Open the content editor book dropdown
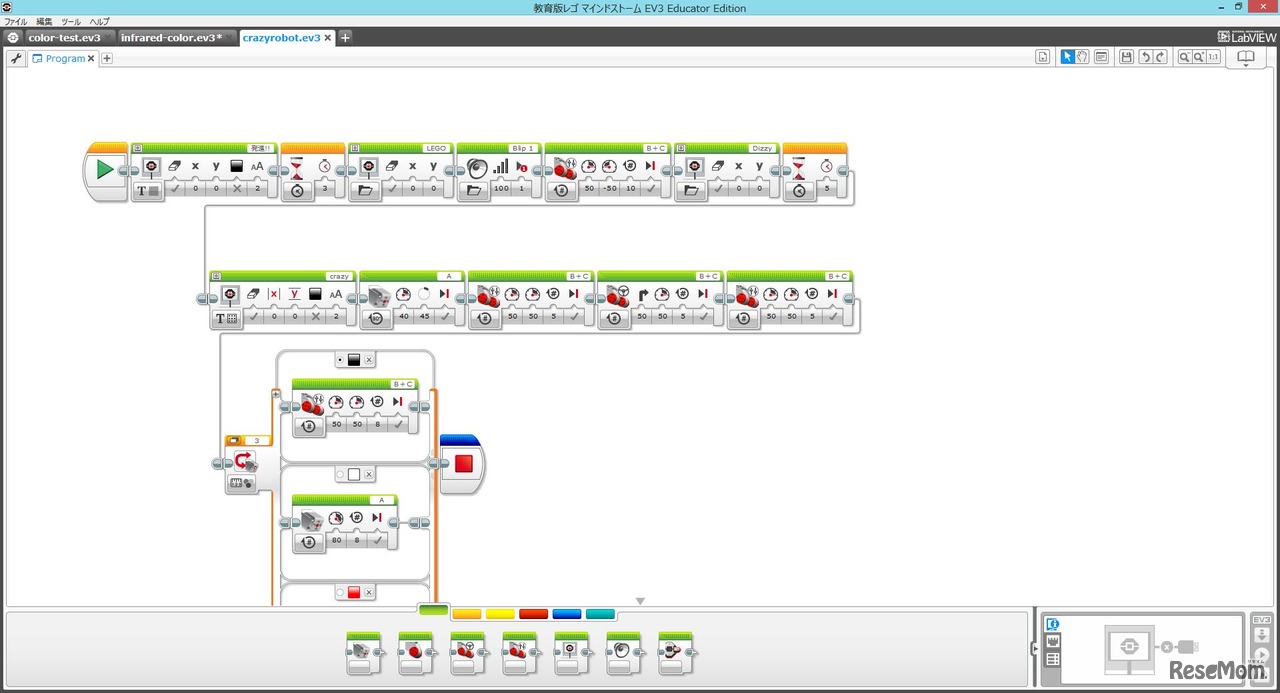This screenshot has height=693, width=1280. click(1246, 58)
